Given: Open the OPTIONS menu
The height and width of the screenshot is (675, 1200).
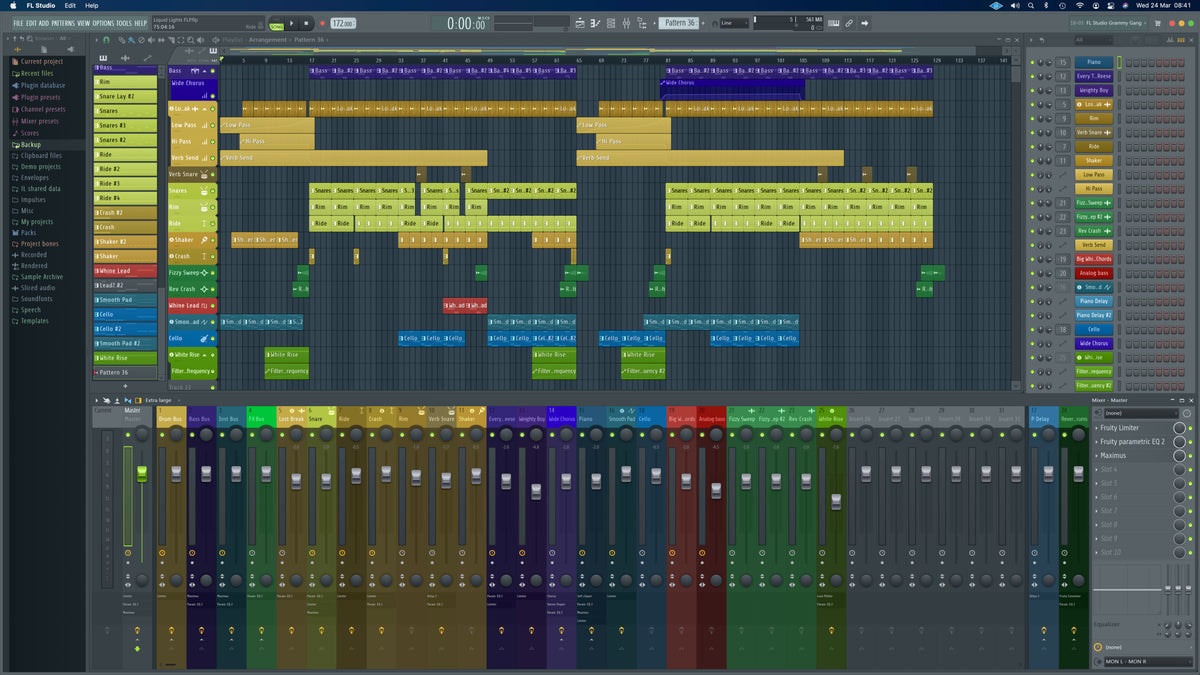Looking at the screenshot, I should [x=103, y=23].
